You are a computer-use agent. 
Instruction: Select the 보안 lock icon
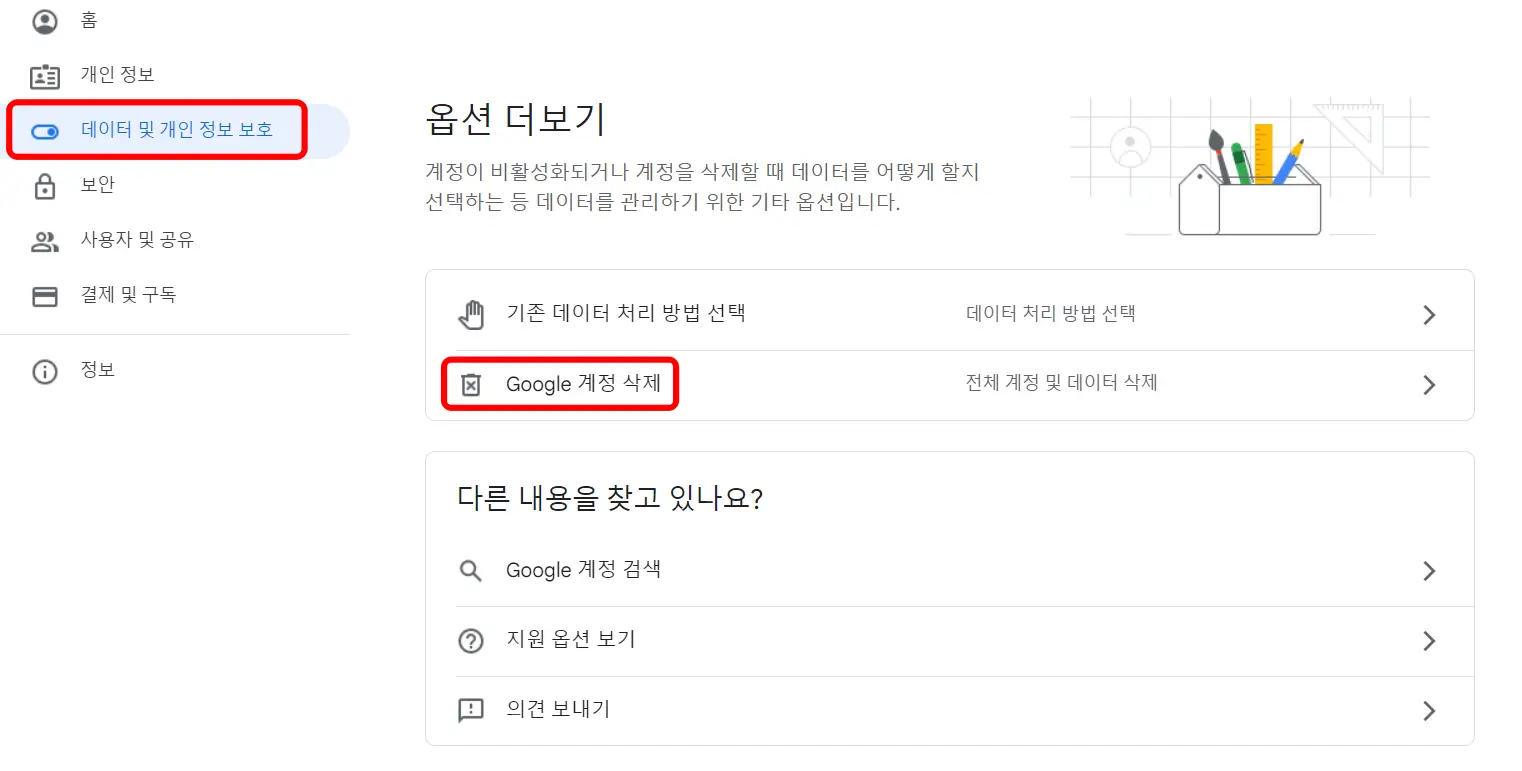click(x=45, y=185)
